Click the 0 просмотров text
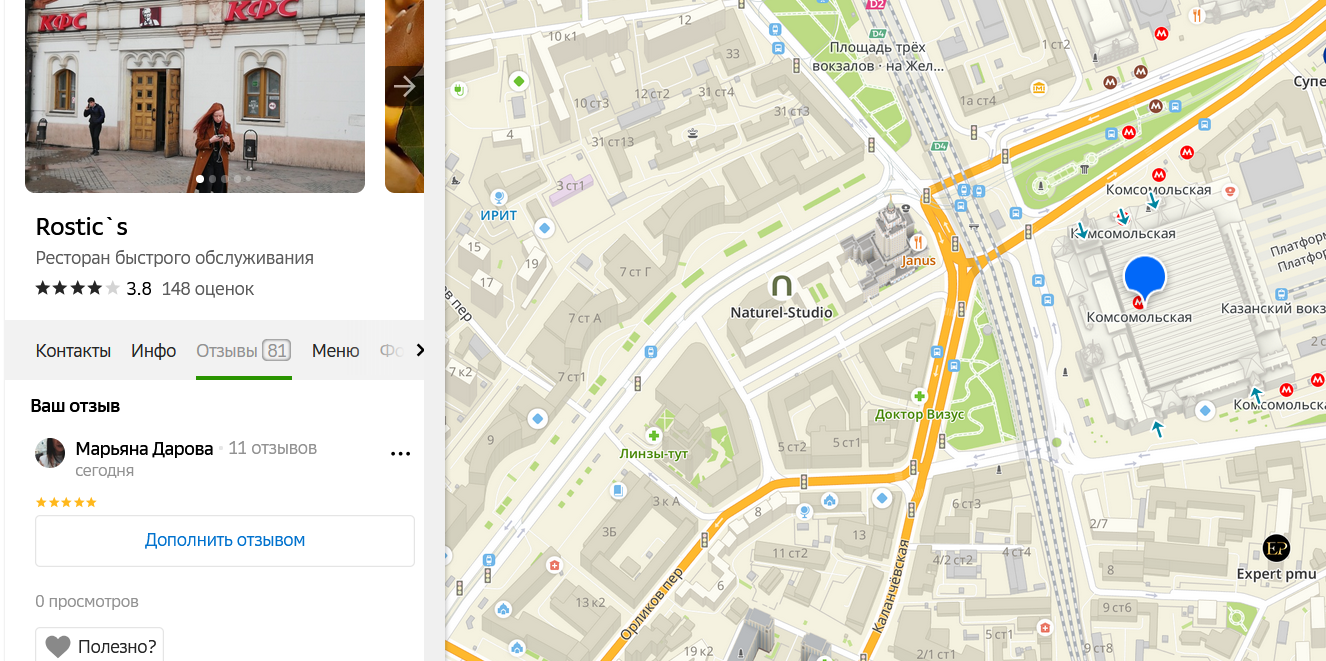The image size is (1326, 661). (x=87, y=601)
